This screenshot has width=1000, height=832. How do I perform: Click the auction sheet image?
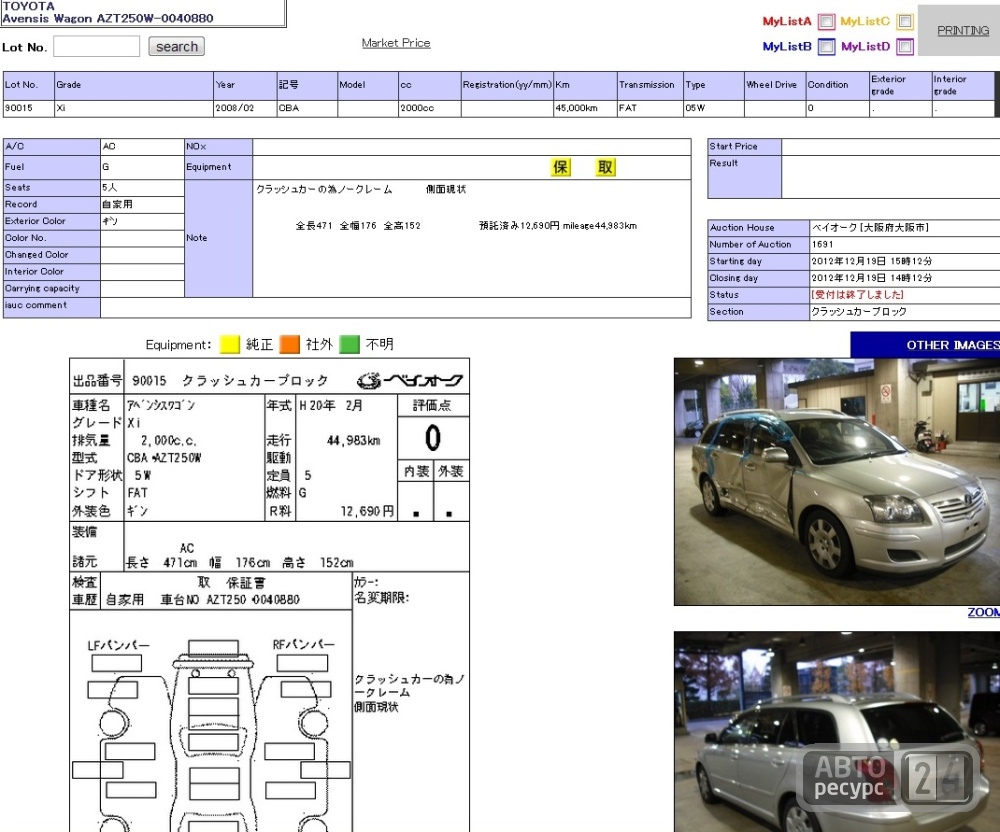click(x=269, y=595)
